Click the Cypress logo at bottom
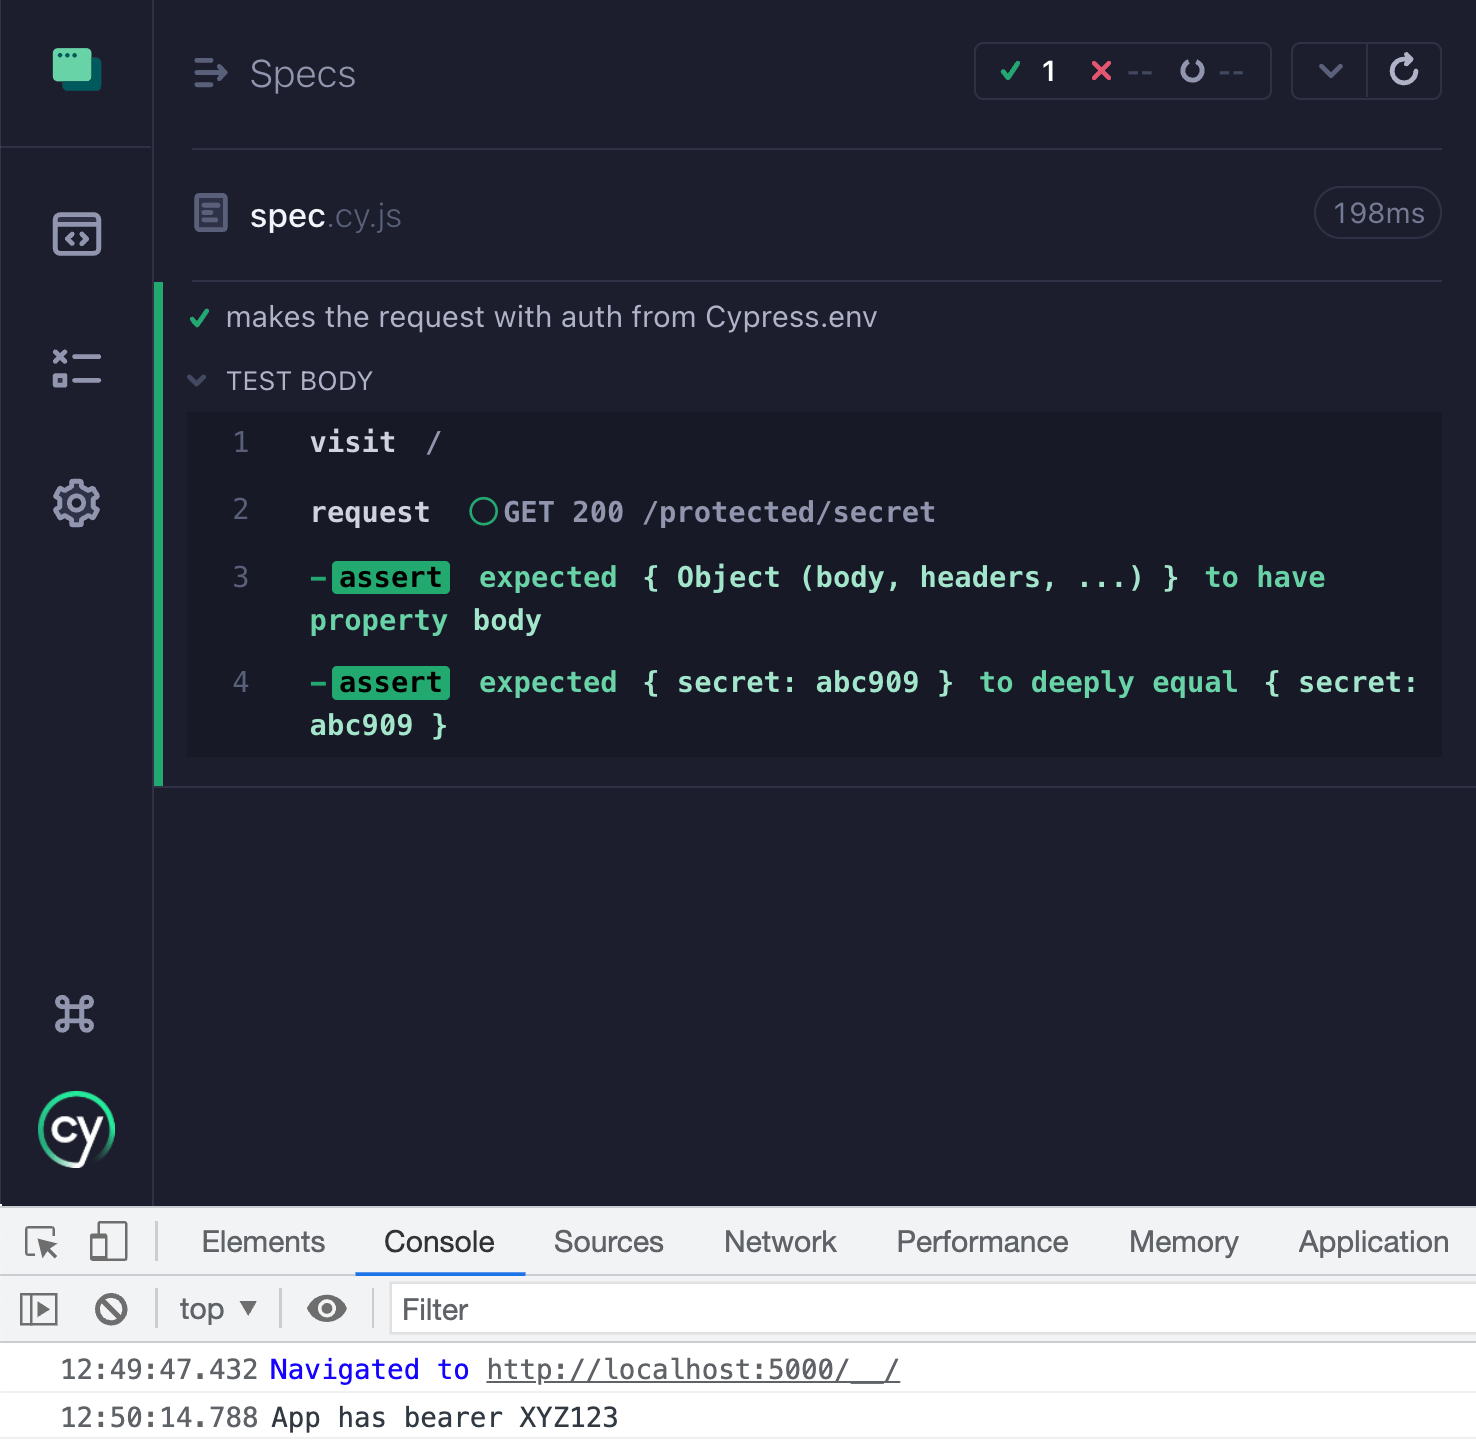Image resolution: width=1476 pixels, height=1442 pixels. pyautogui.click(x=76, y=1130)
